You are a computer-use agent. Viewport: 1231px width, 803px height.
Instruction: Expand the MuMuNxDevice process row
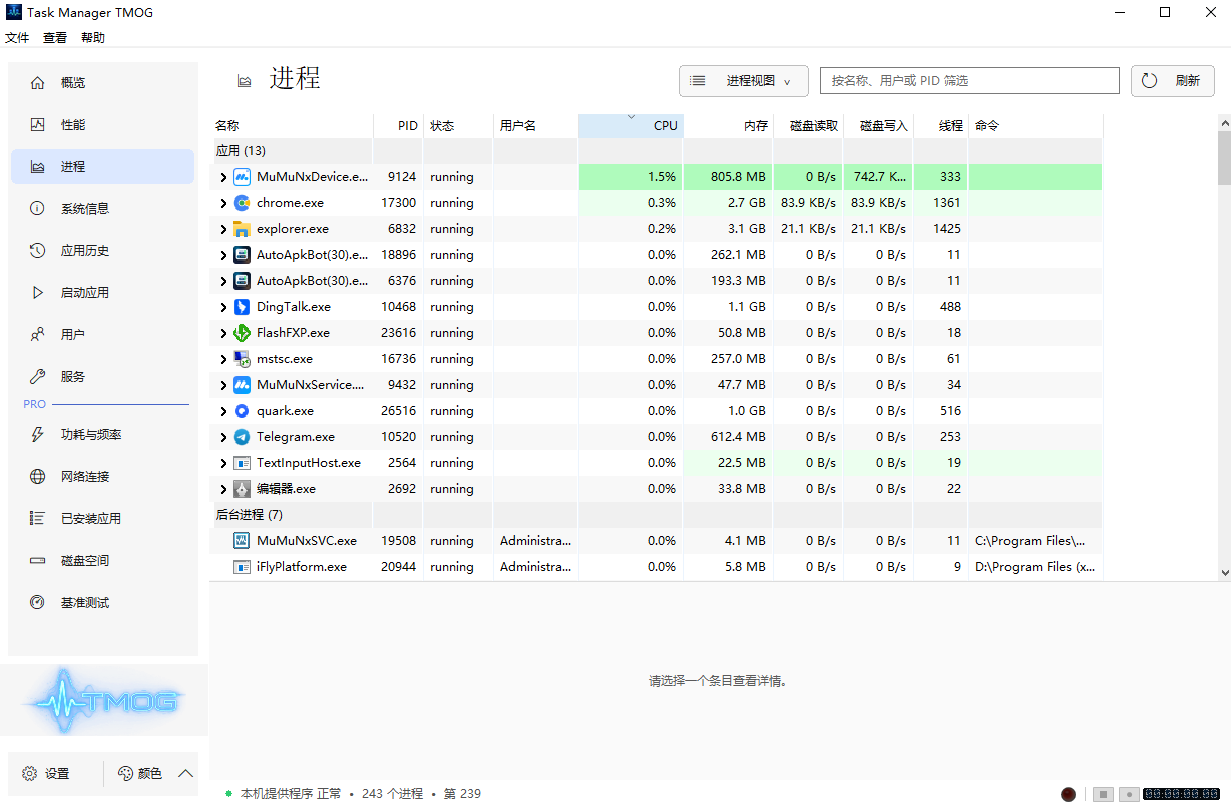[223, 177]
